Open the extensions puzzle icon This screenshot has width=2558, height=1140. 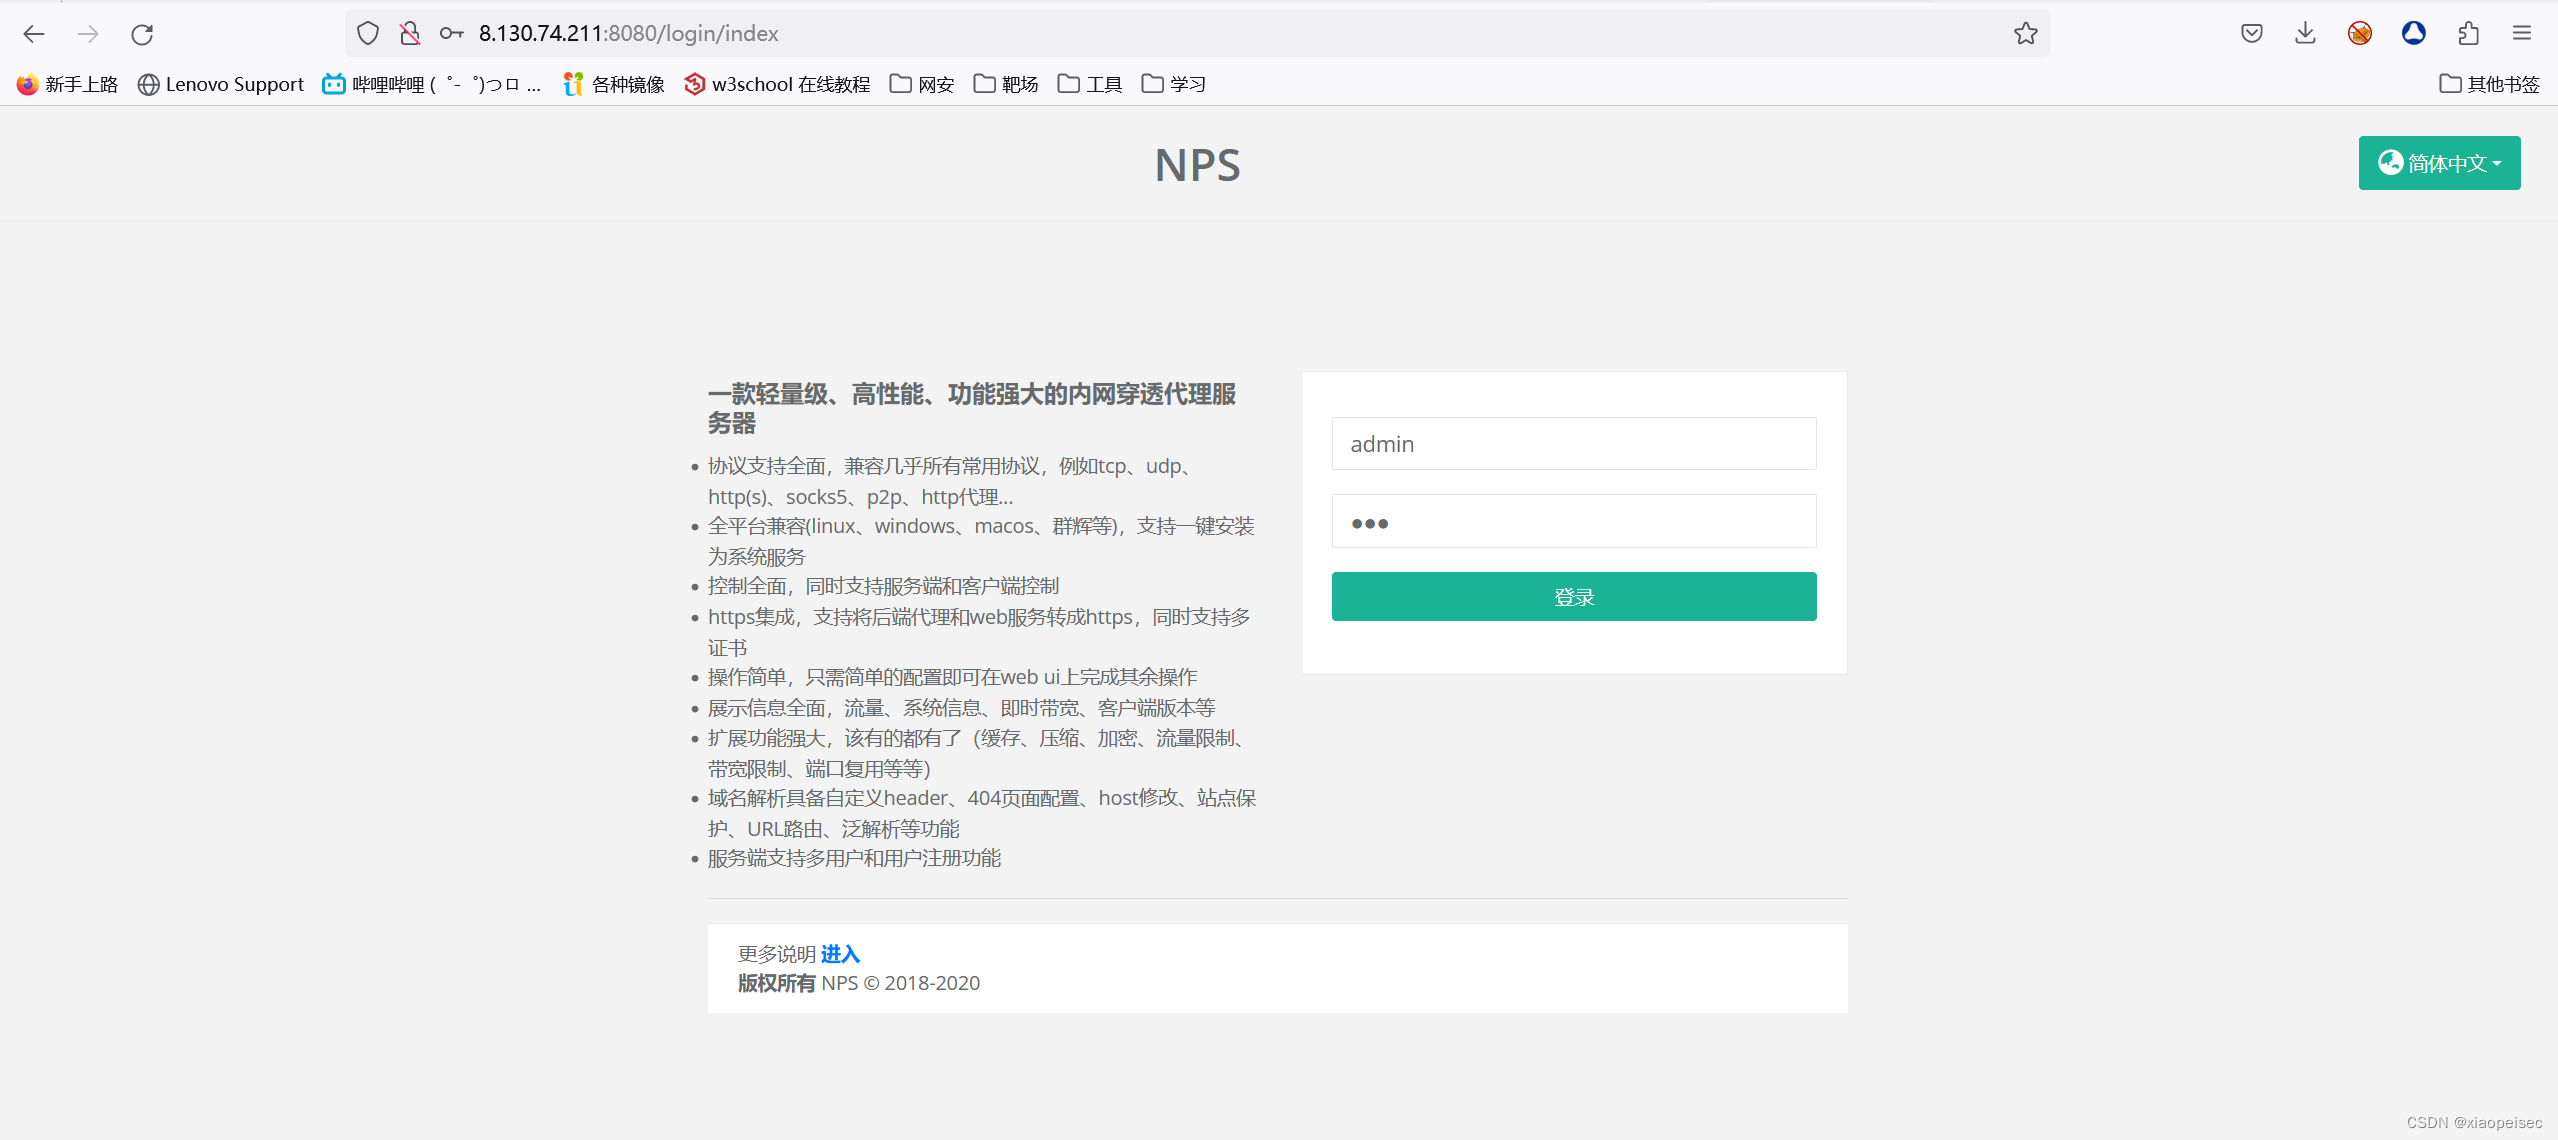tap(2468, 34)
